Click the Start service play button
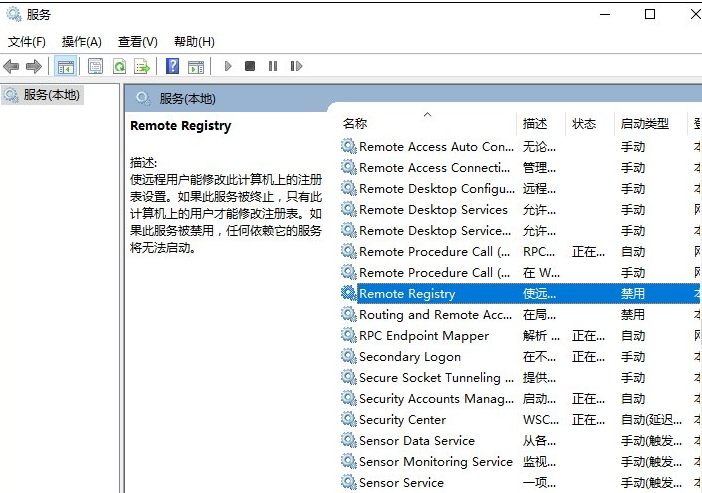Viewport: 702px width, 493px height. 228,66
